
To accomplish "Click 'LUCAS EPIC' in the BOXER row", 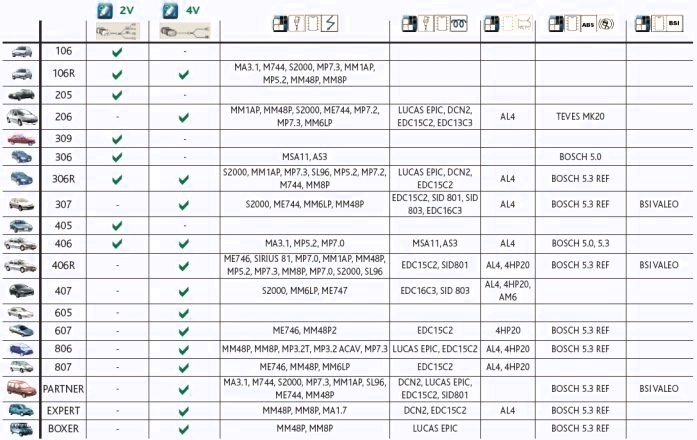I will coord(435,429).
